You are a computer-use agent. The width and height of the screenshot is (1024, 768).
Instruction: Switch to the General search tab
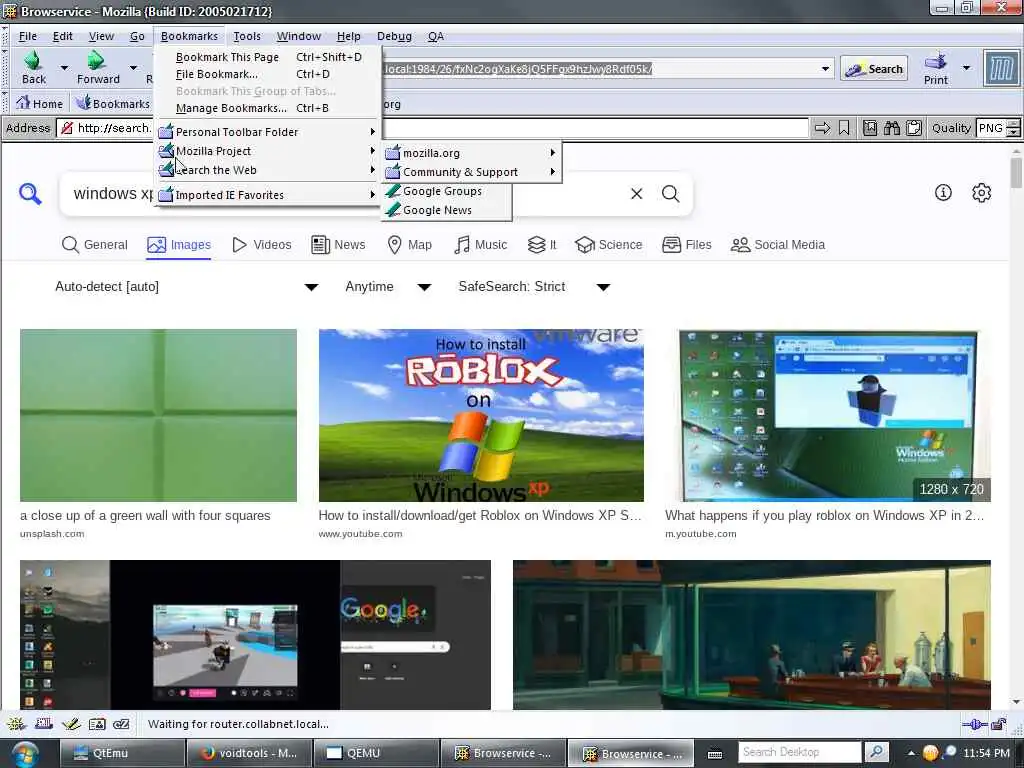point(95,245)
